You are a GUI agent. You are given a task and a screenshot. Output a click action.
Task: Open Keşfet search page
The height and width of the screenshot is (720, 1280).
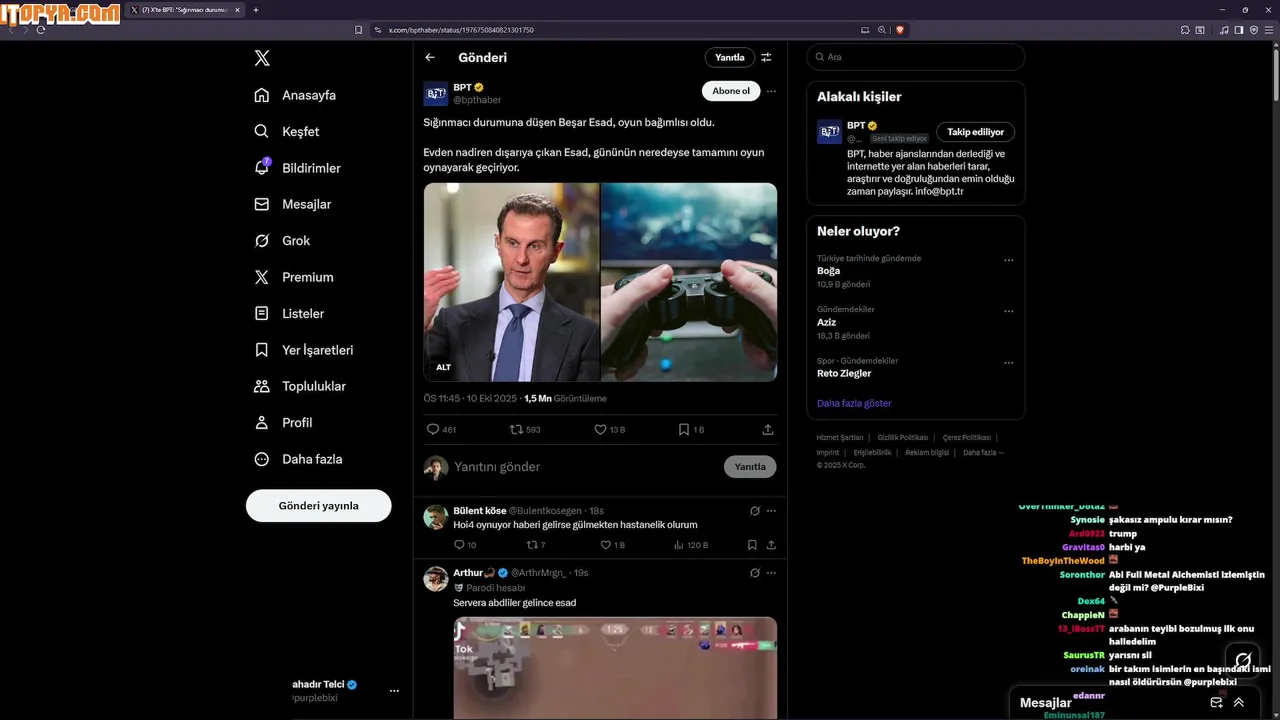coord(287,131)
